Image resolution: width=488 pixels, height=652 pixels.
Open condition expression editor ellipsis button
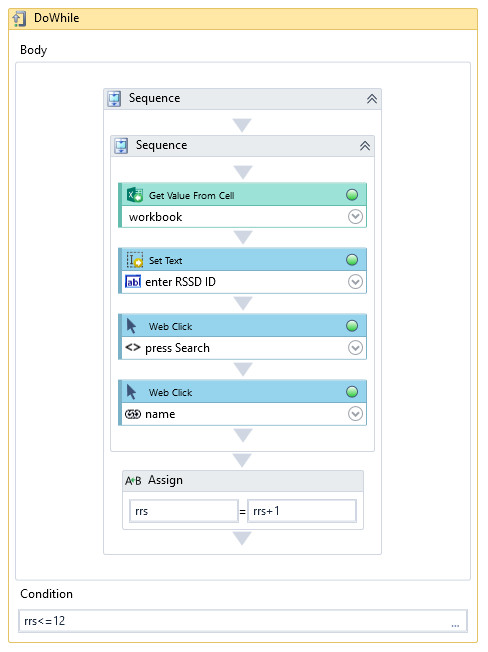pos(455,625)
